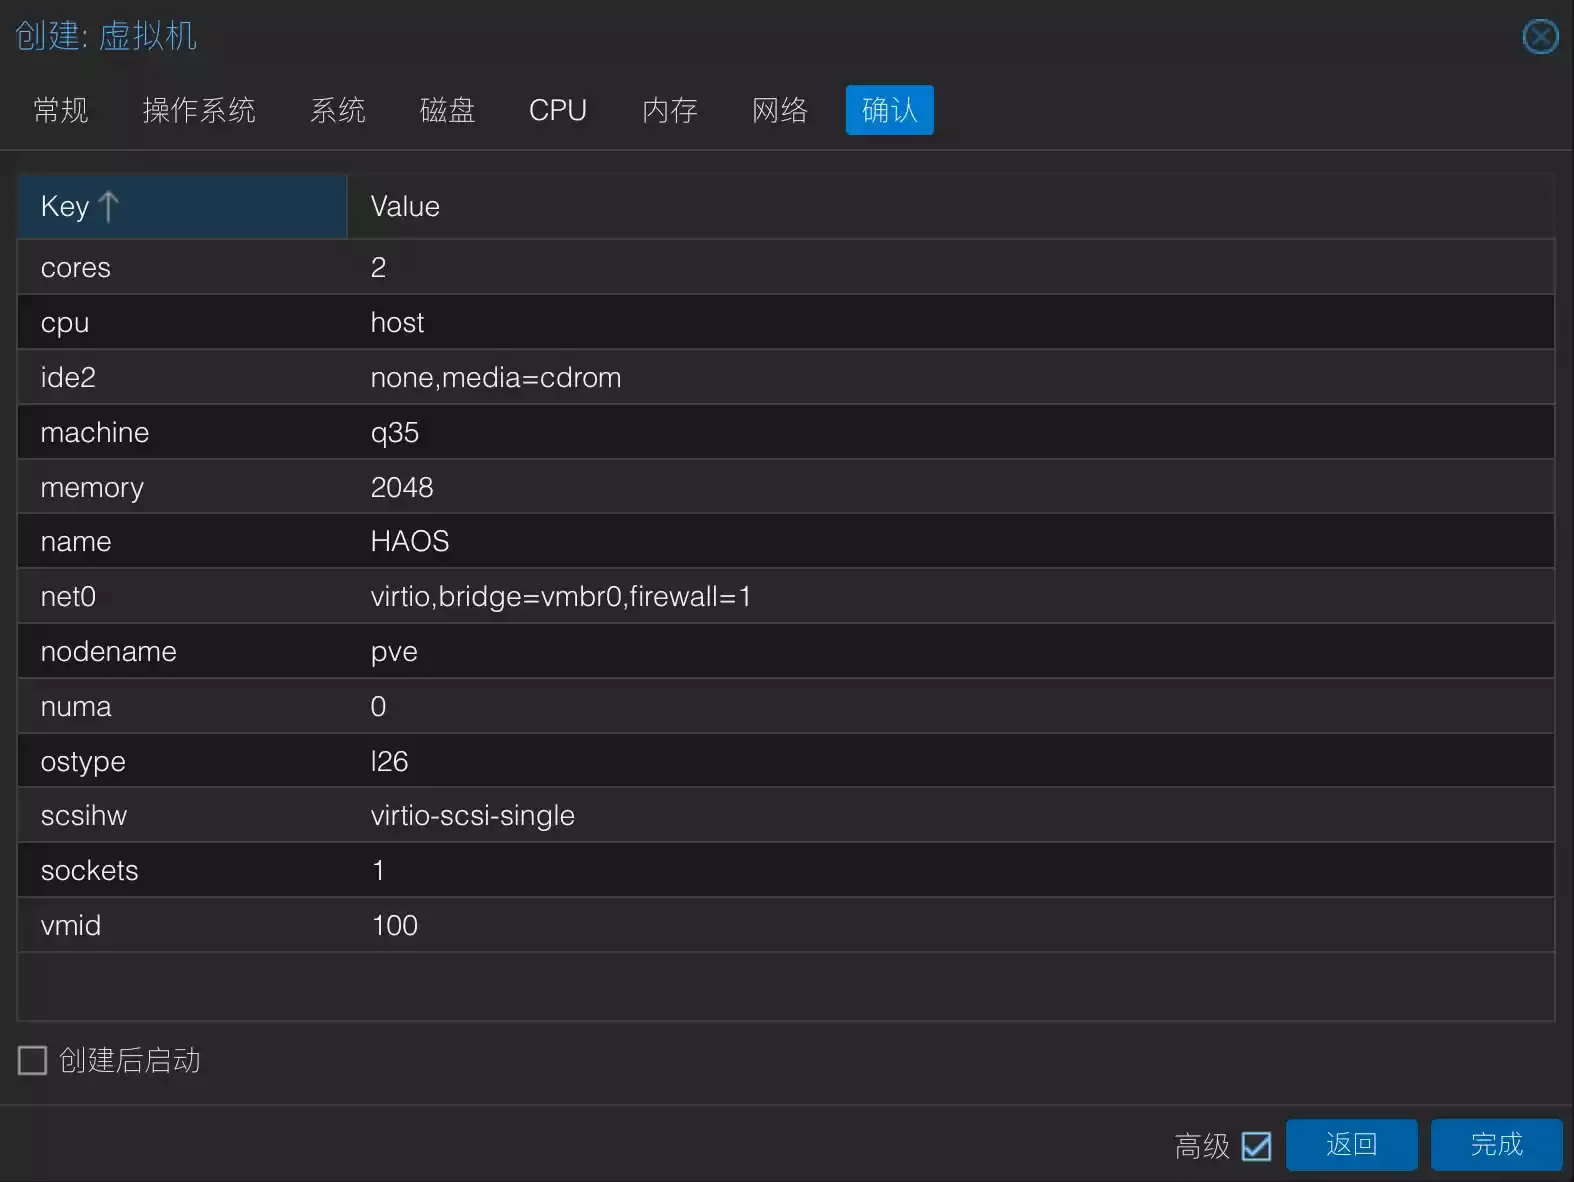The image size is (1574, 1182).
Task: Sort by the Value column header
Action: [950, 206]
